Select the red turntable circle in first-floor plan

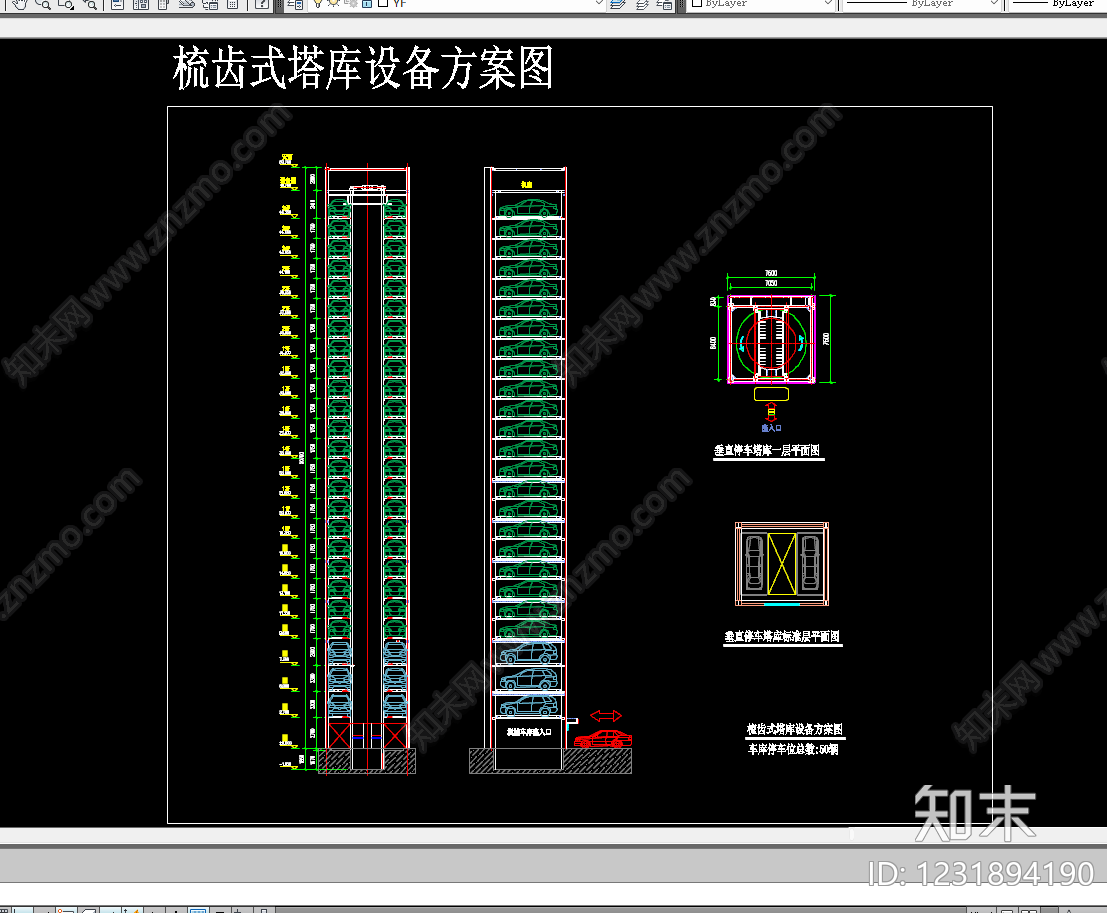tap(770, 344)
